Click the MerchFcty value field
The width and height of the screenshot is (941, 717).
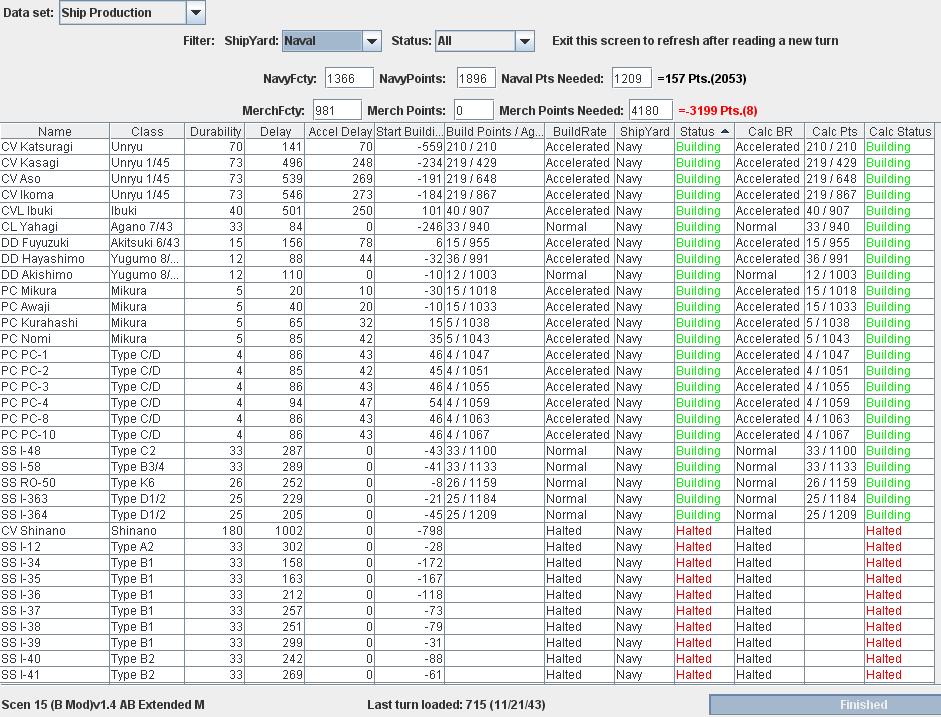[337, 110]
